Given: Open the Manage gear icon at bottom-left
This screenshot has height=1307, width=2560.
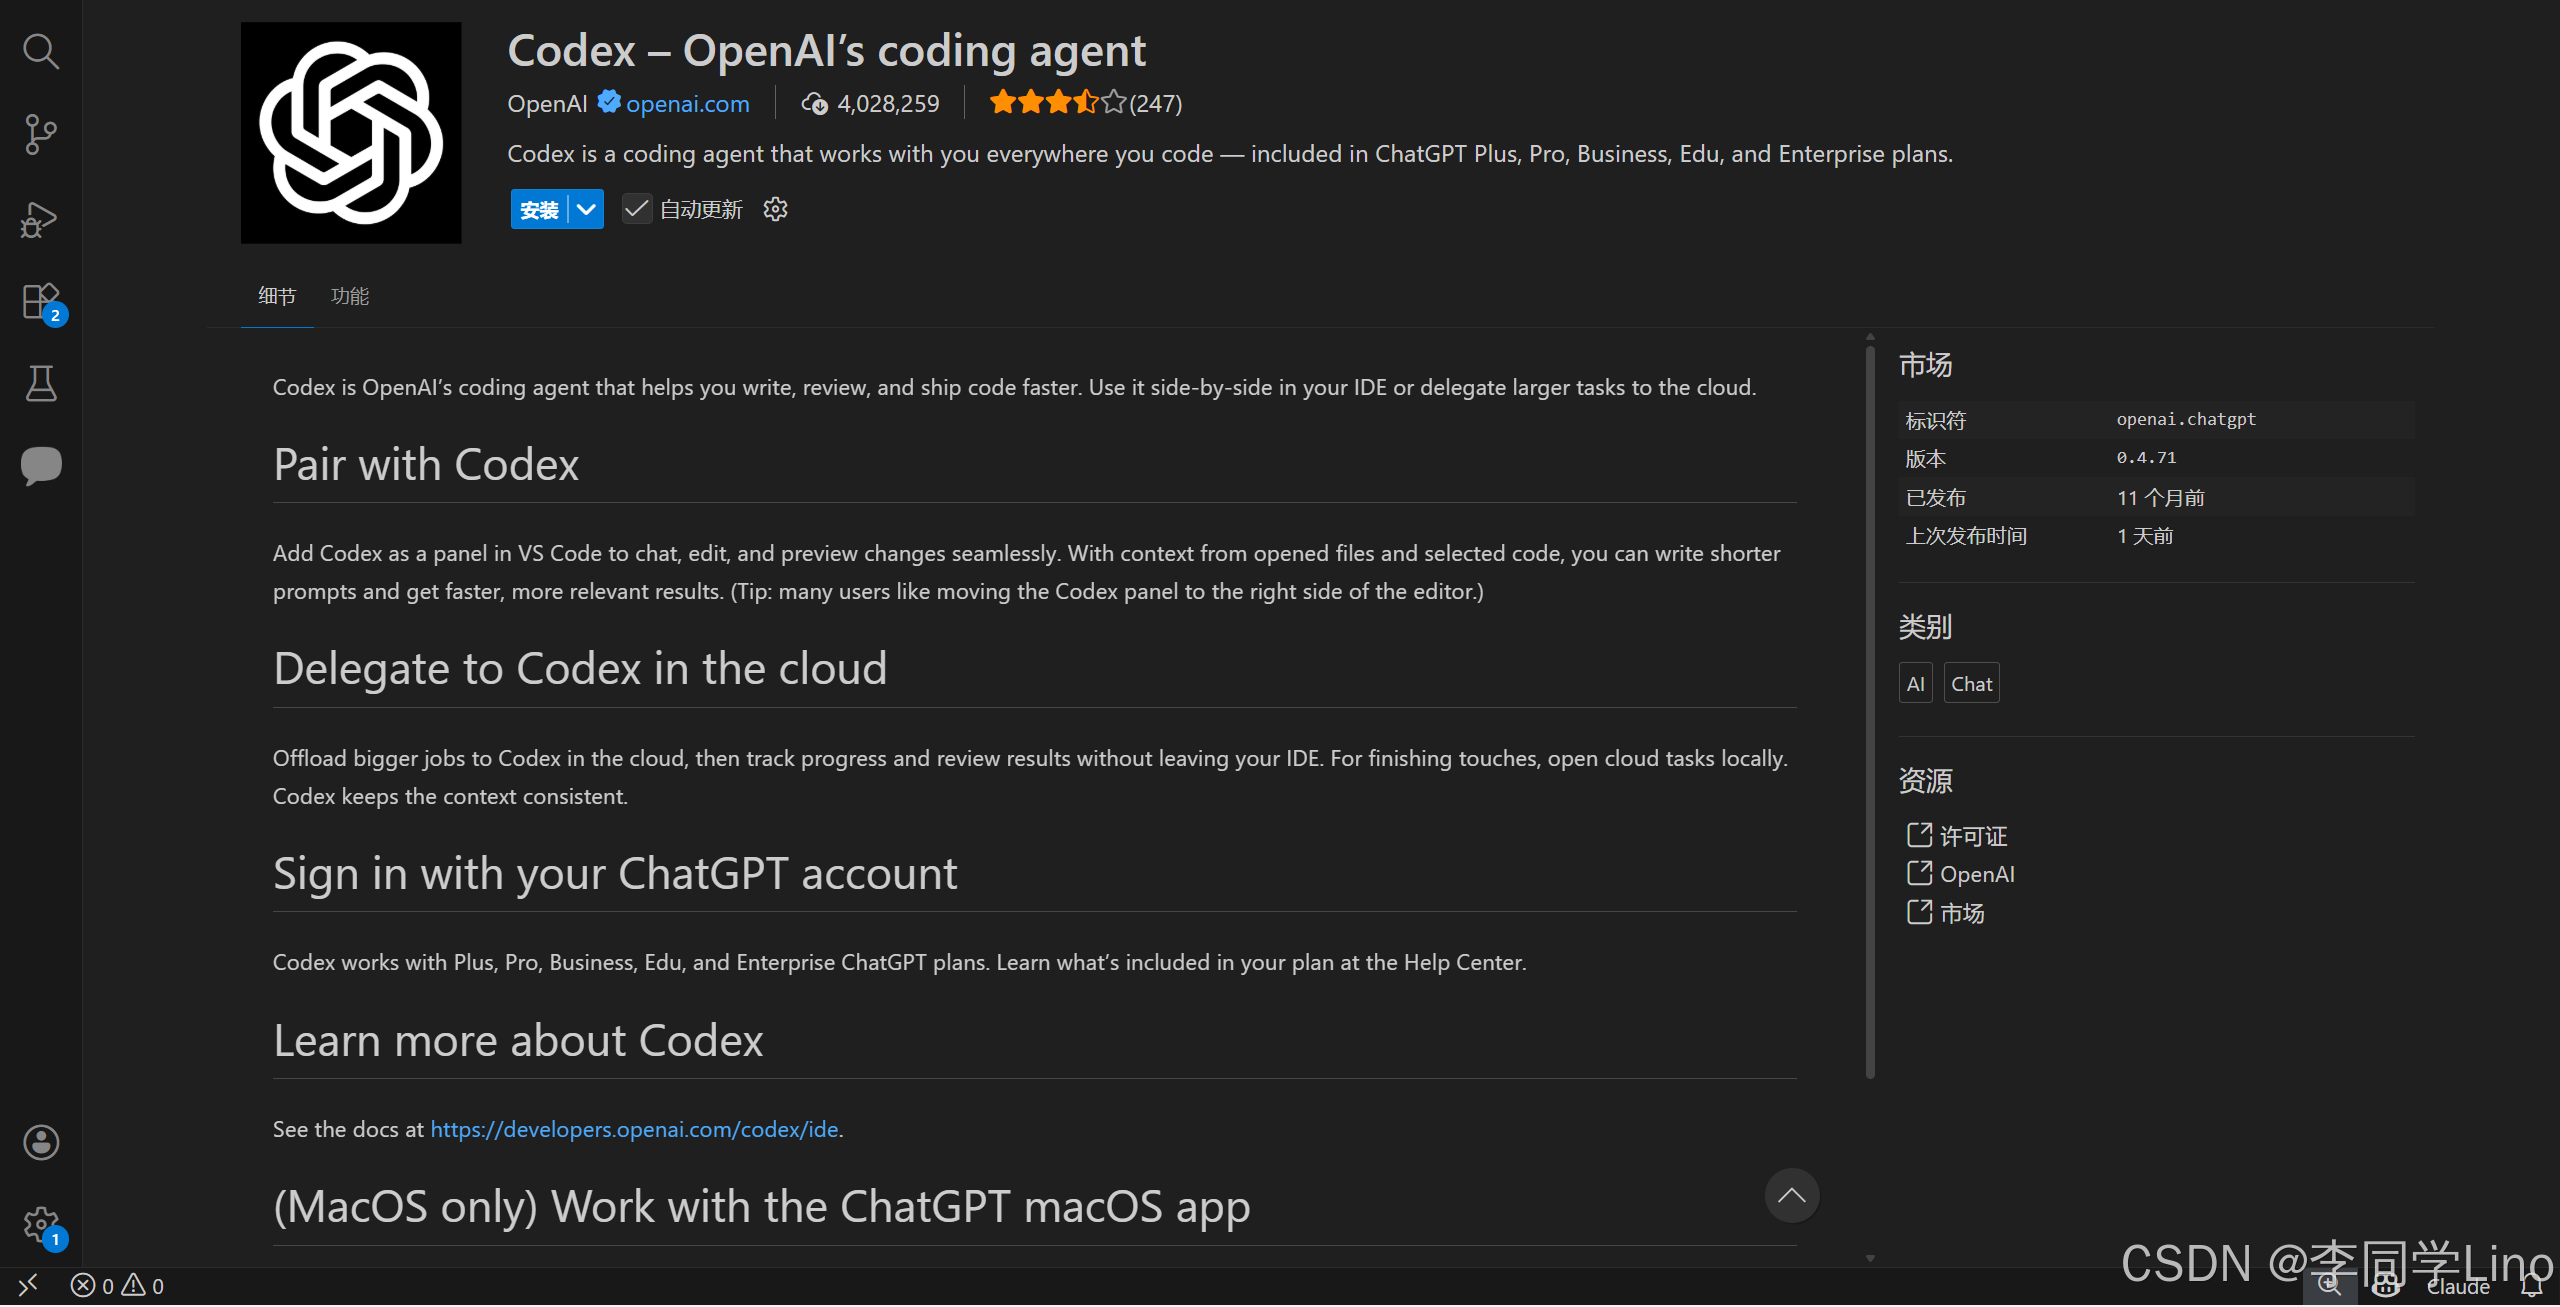Looking at the screenshot, I should coord(40,1224).
